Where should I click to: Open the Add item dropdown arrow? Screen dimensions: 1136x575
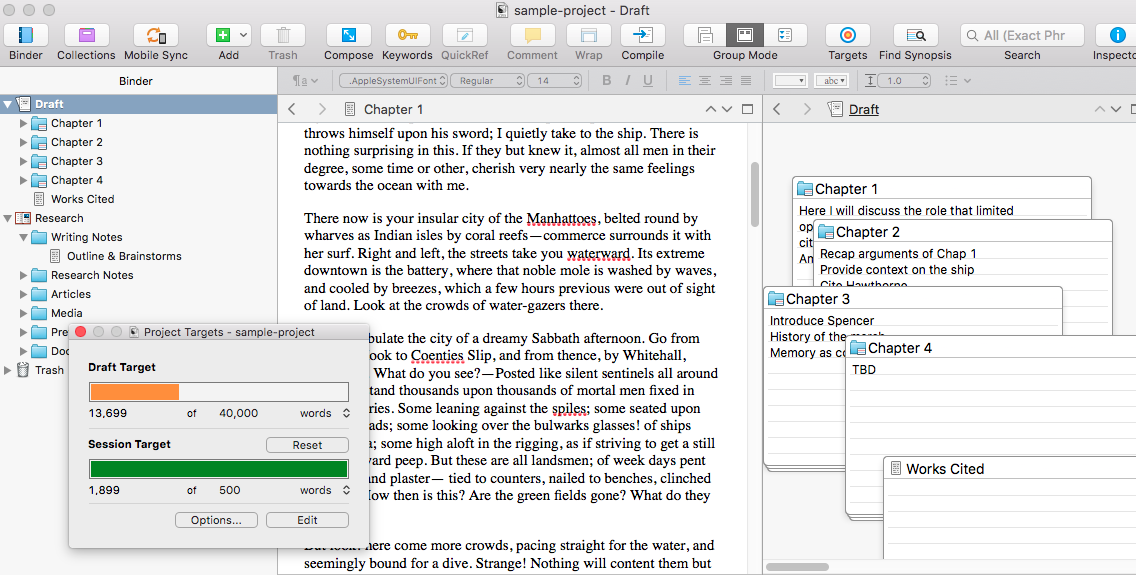coord(244,36)
